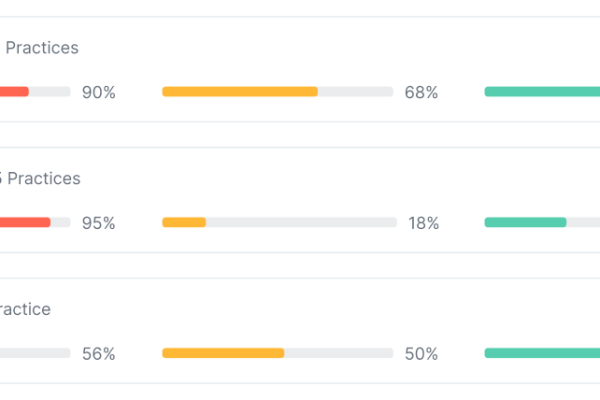Image resolution: width=600 pixels, height=400 pixels.
Task: Select the 95% percentage label
Action: (x=99, y=223)
